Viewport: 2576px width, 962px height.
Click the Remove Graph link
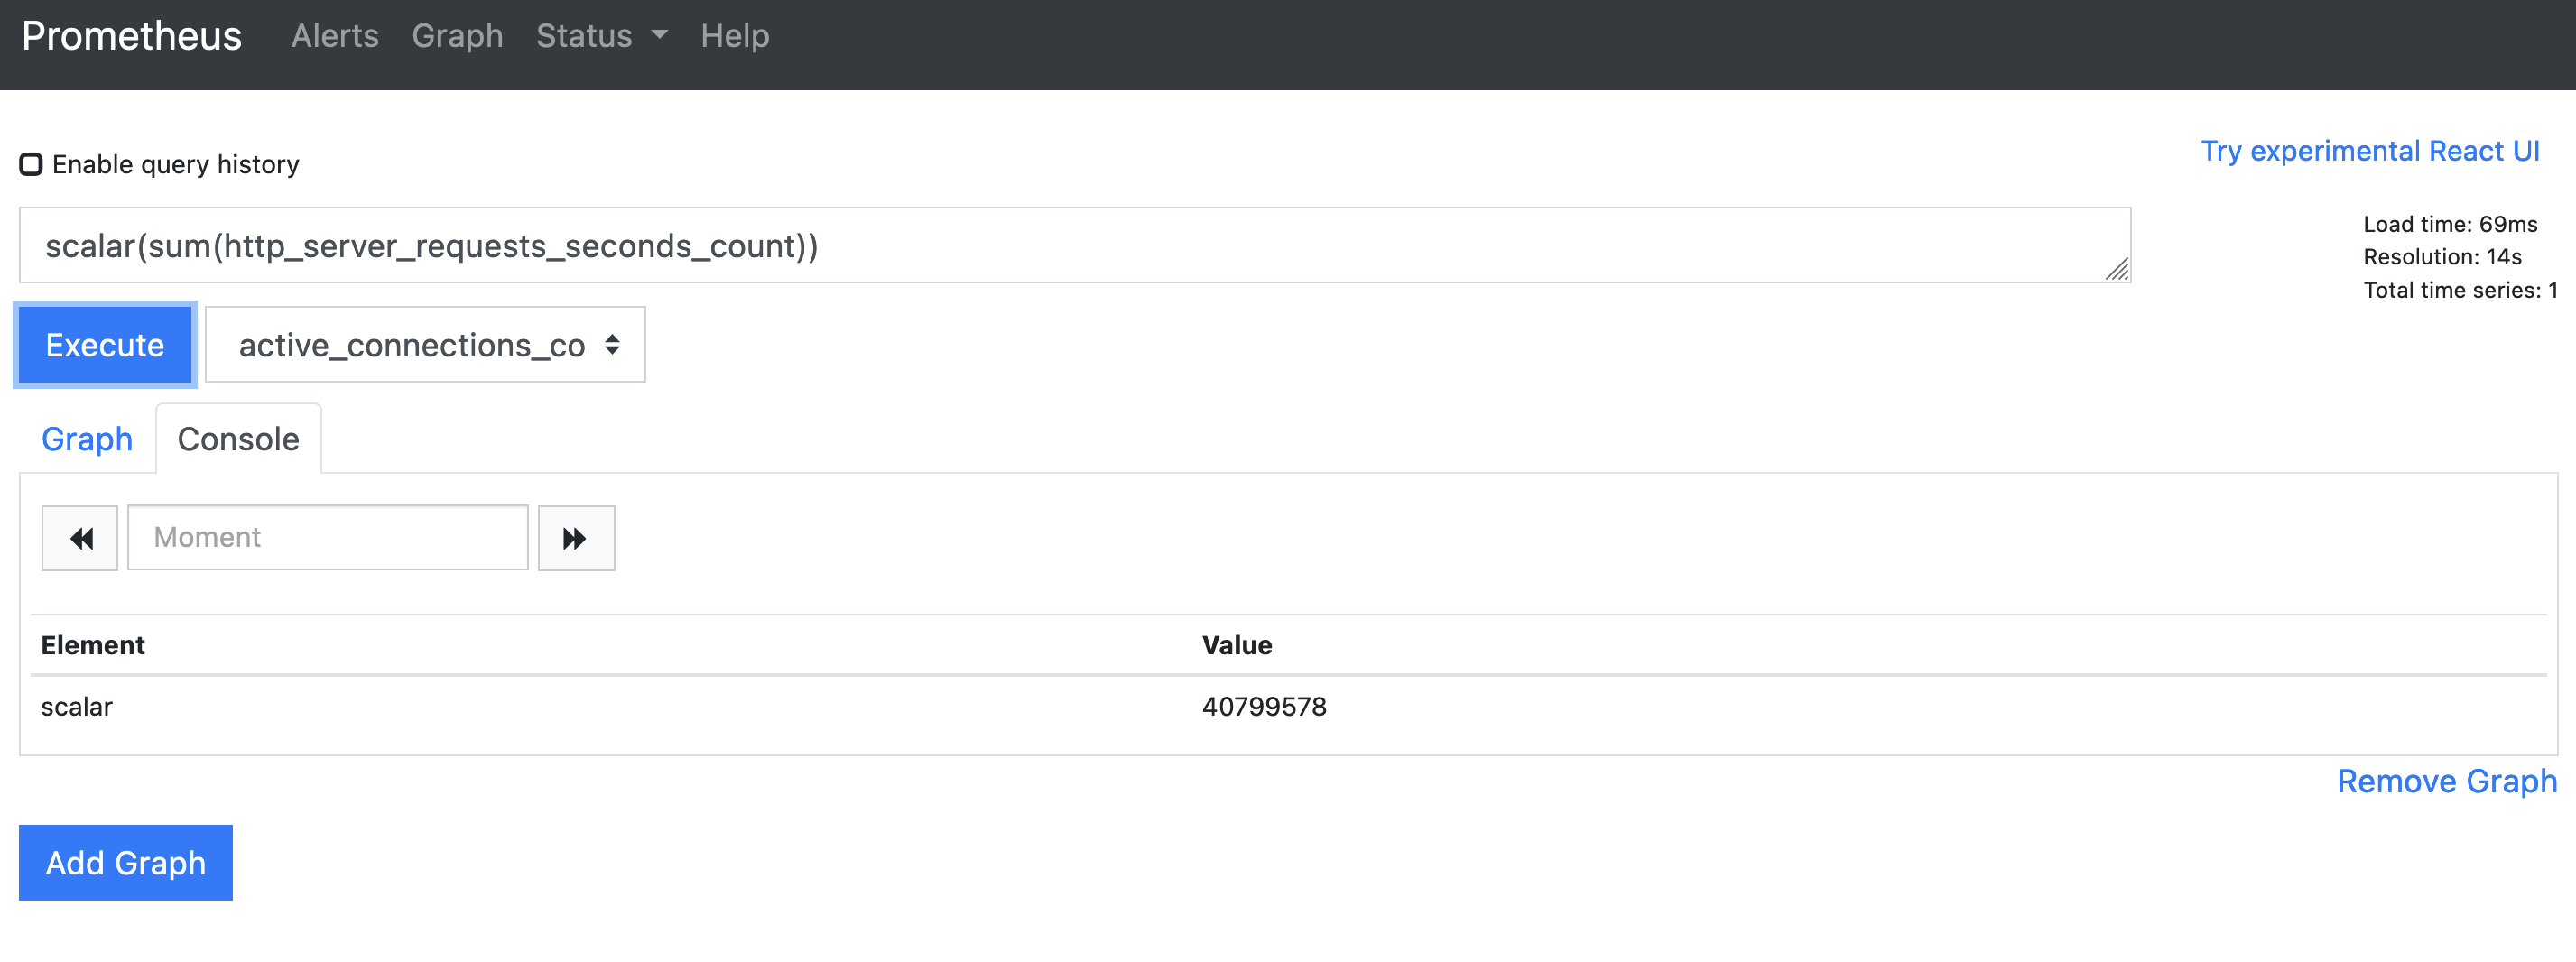click(2447, 781)
